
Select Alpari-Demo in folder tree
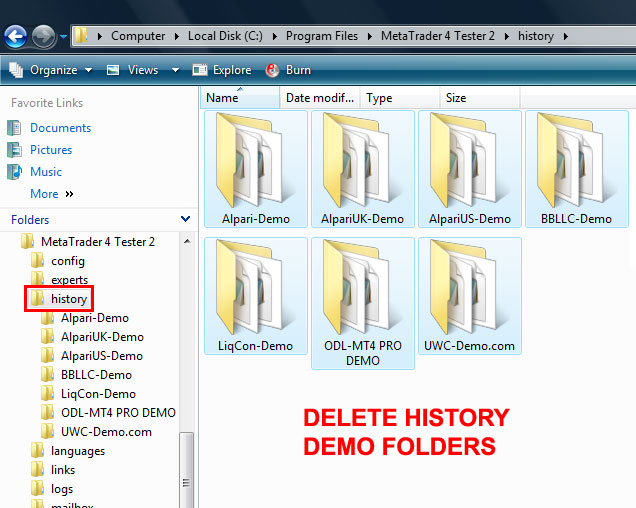[x=95, y=318]
